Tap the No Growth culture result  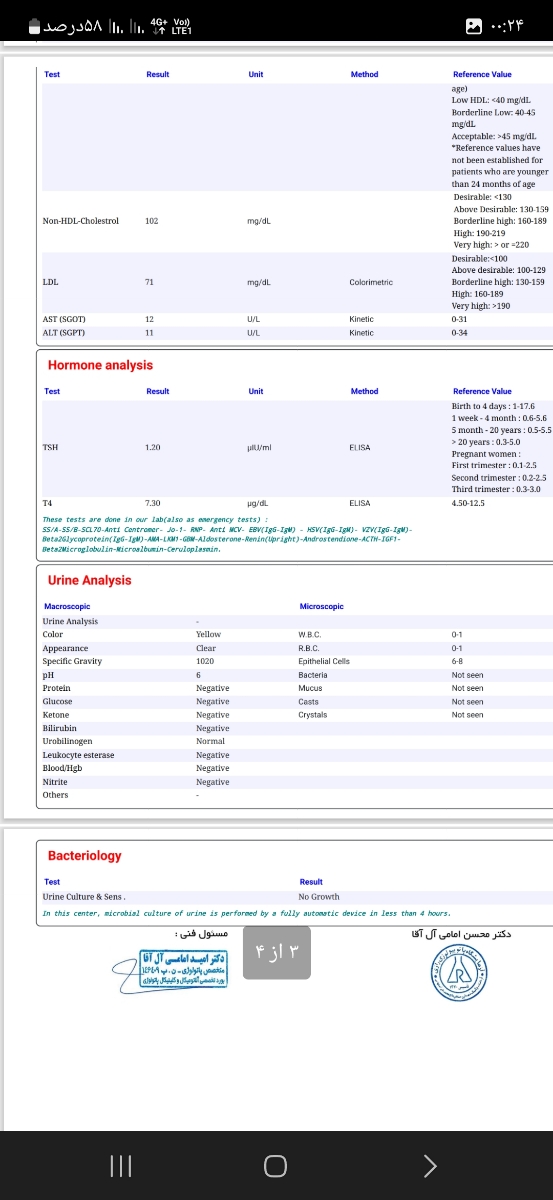[319, 896]
